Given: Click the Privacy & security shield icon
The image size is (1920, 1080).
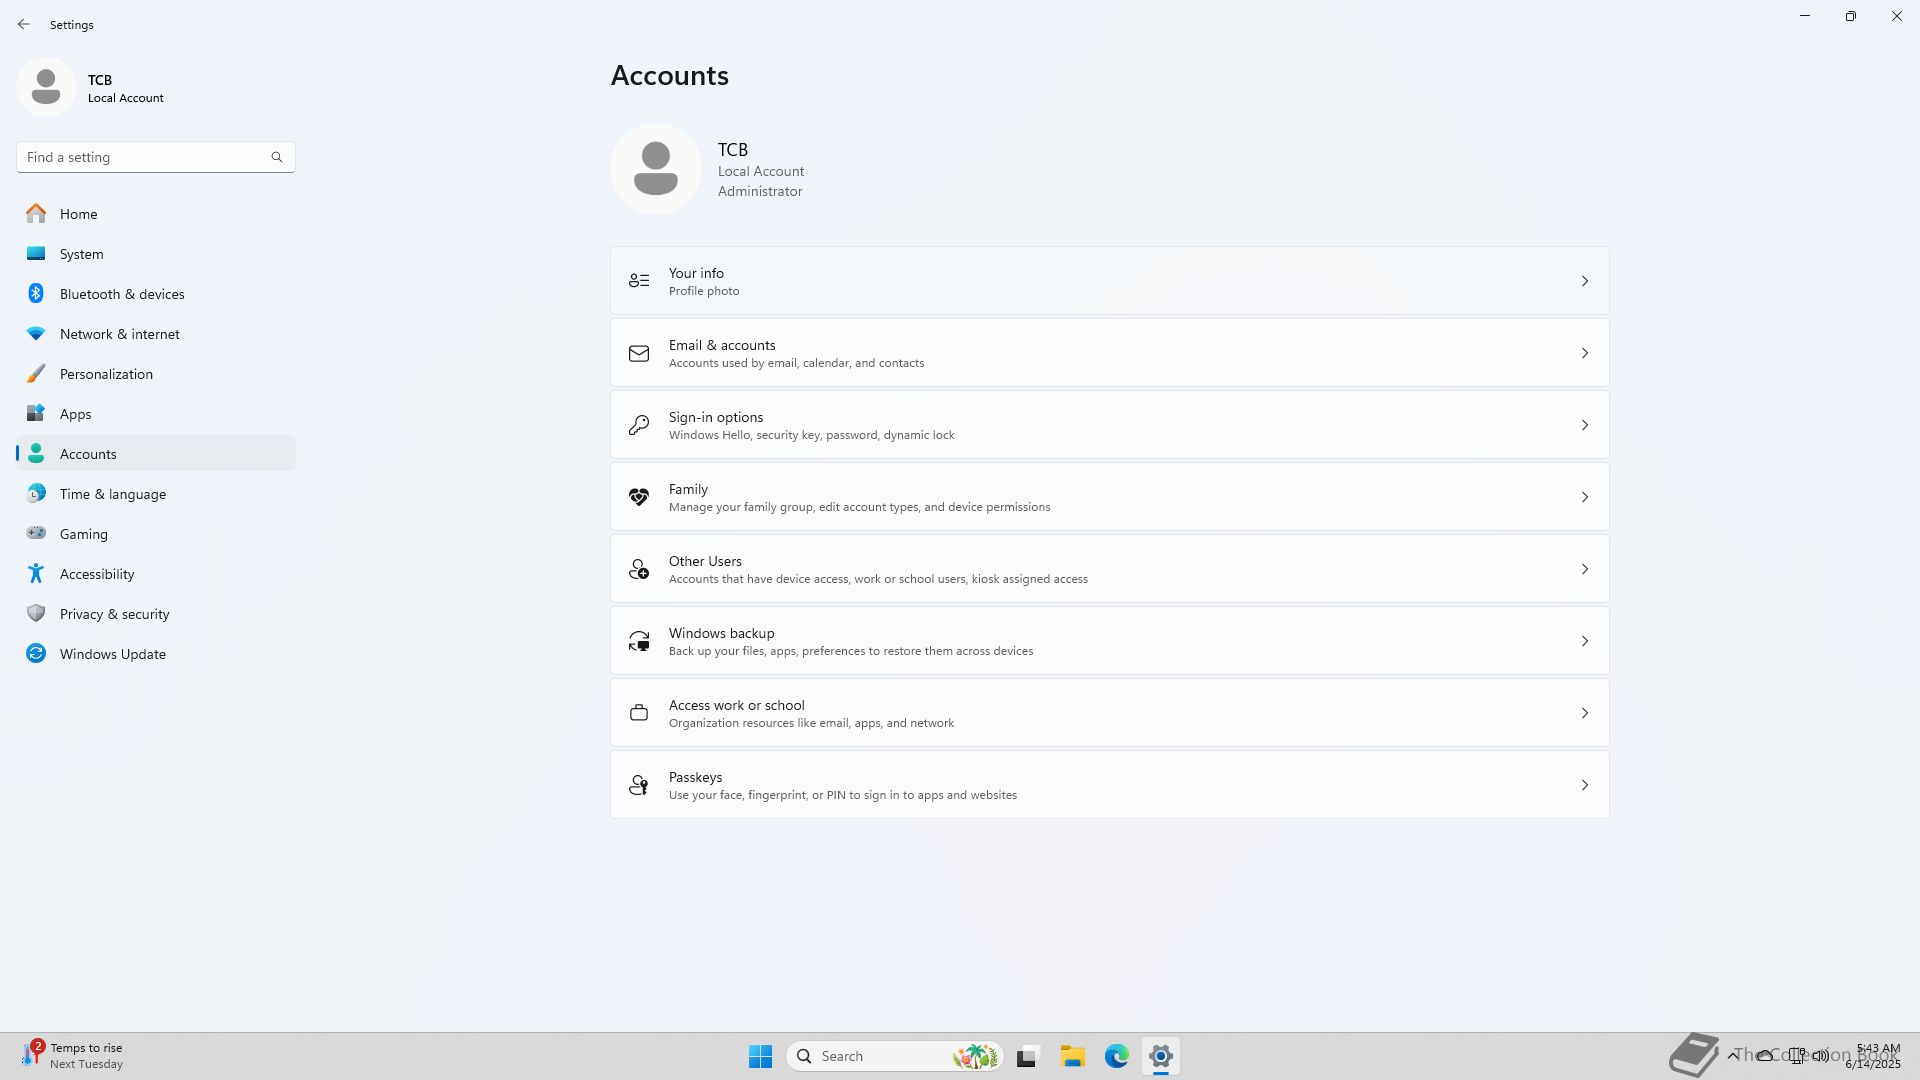Looking at the screenshot, I should coord(36,614).
